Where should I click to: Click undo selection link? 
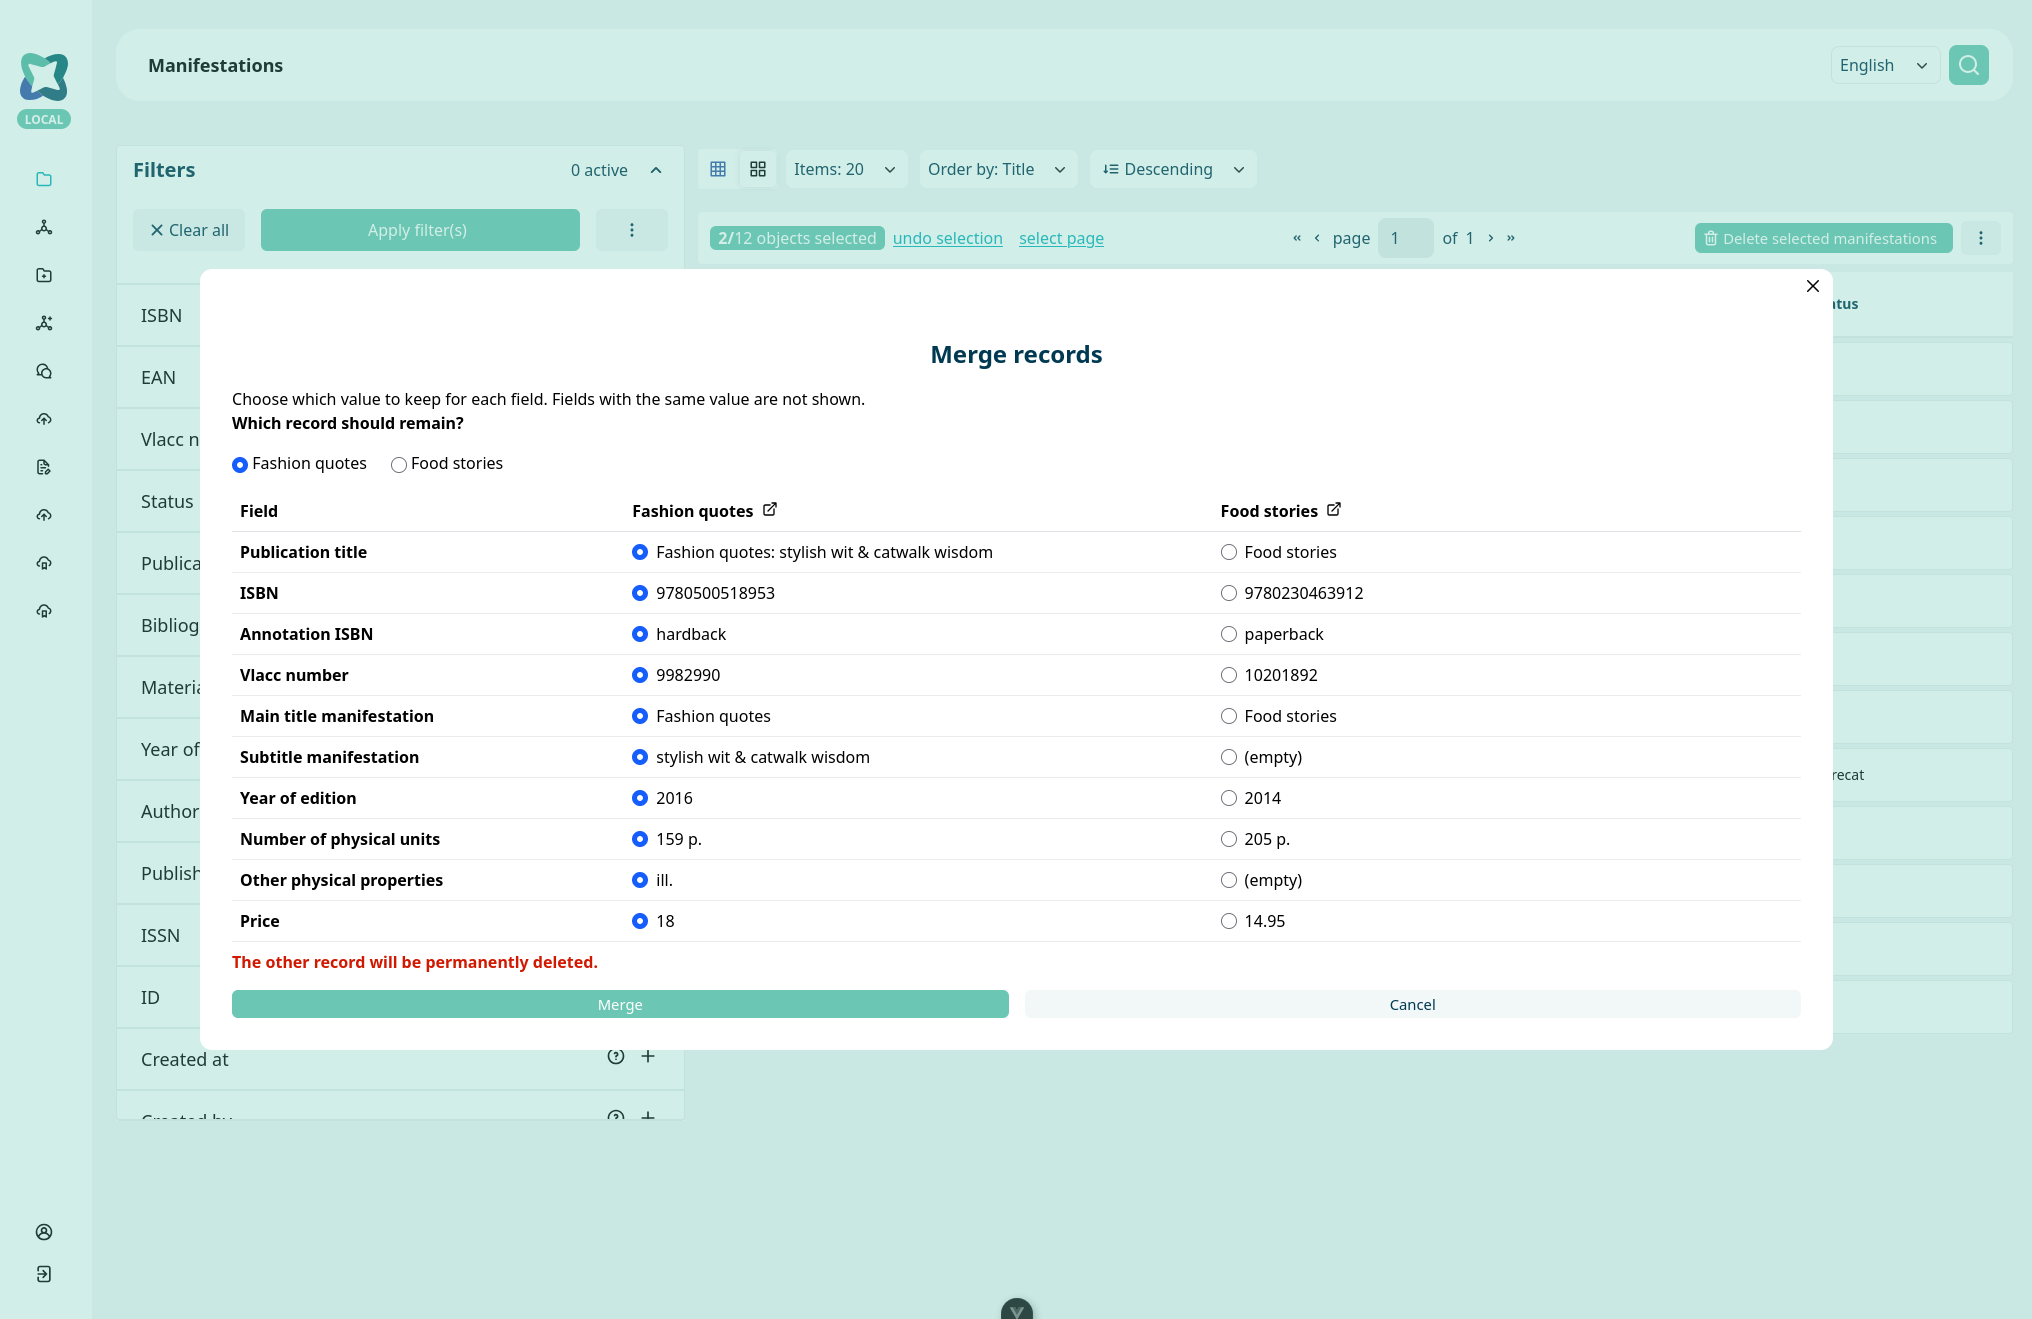947,238
